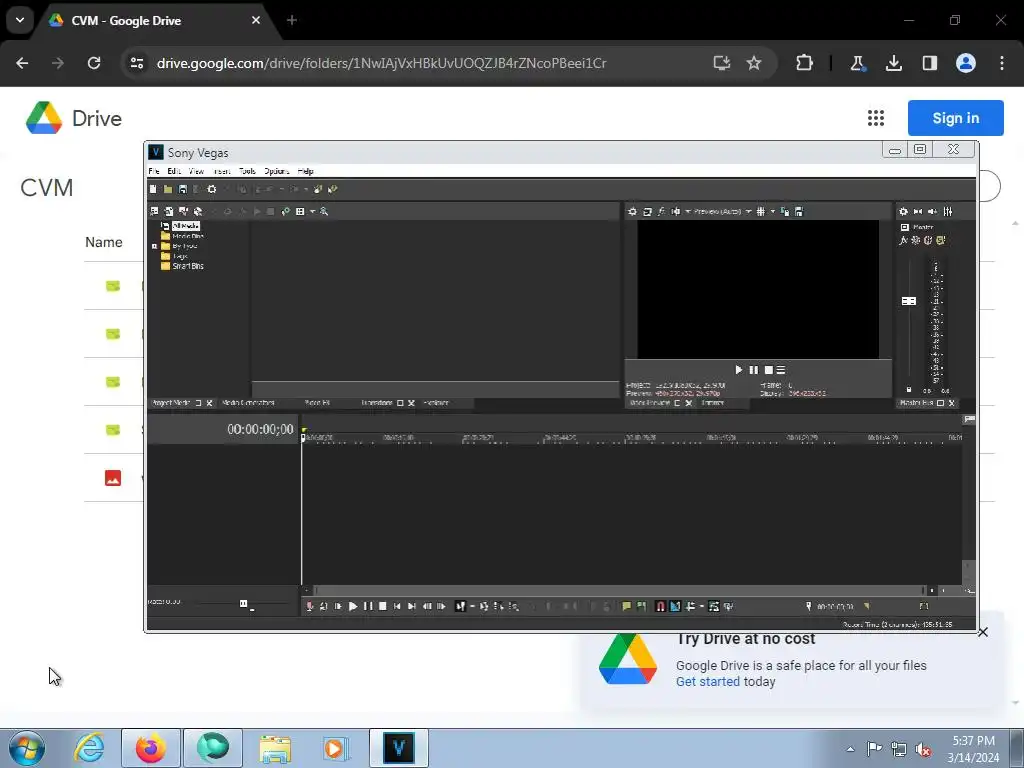Viewport: 1024px width, 768px height.
Task: Click the save snapshot to file icon
Action: pyautogui.click(x=799, y=212)
